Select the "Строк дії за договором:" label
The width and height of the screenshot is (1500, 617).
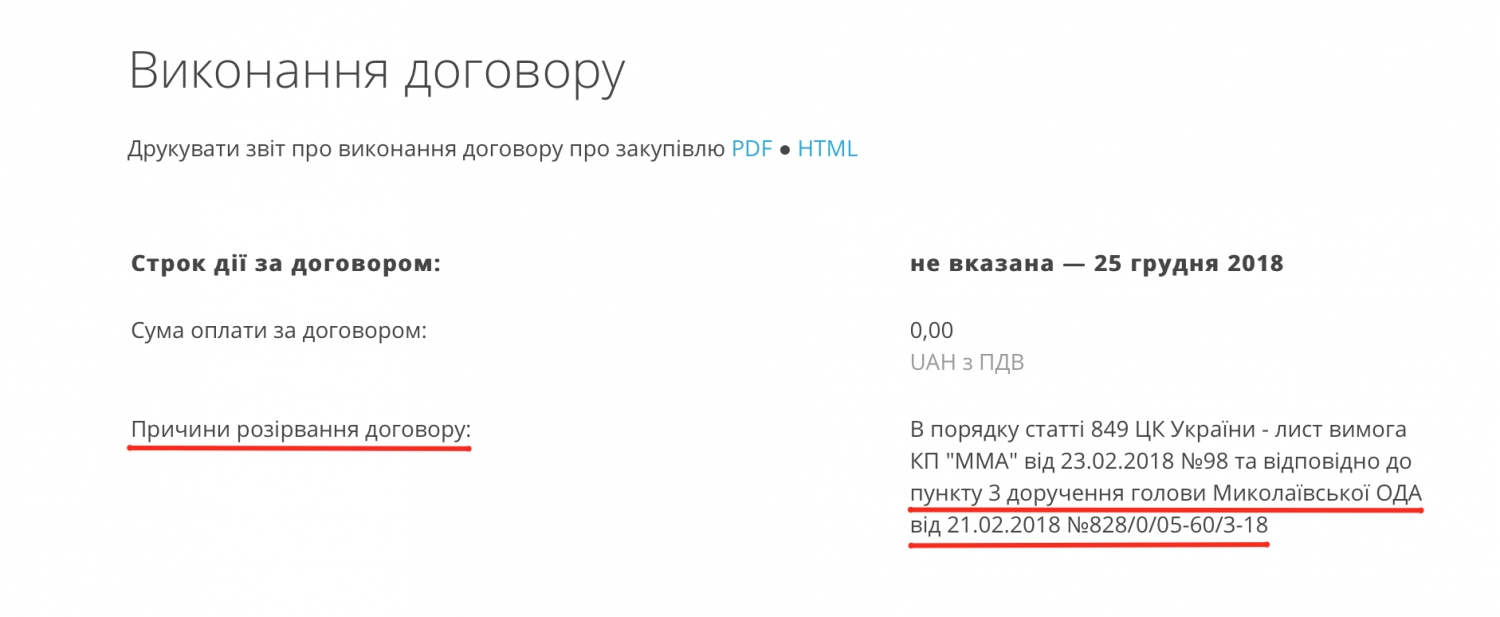coord(286,264)
